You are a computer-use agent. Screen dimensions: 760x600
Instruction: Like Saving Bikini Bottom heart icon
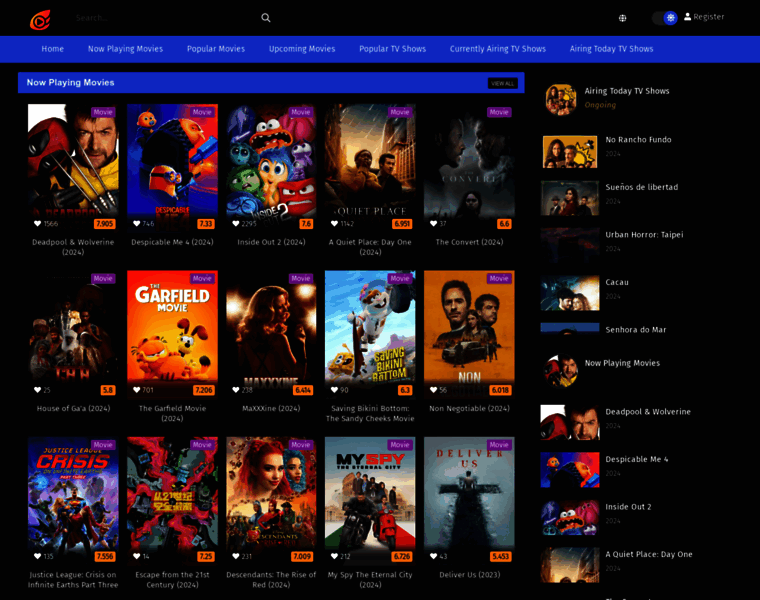pos(334,390)
